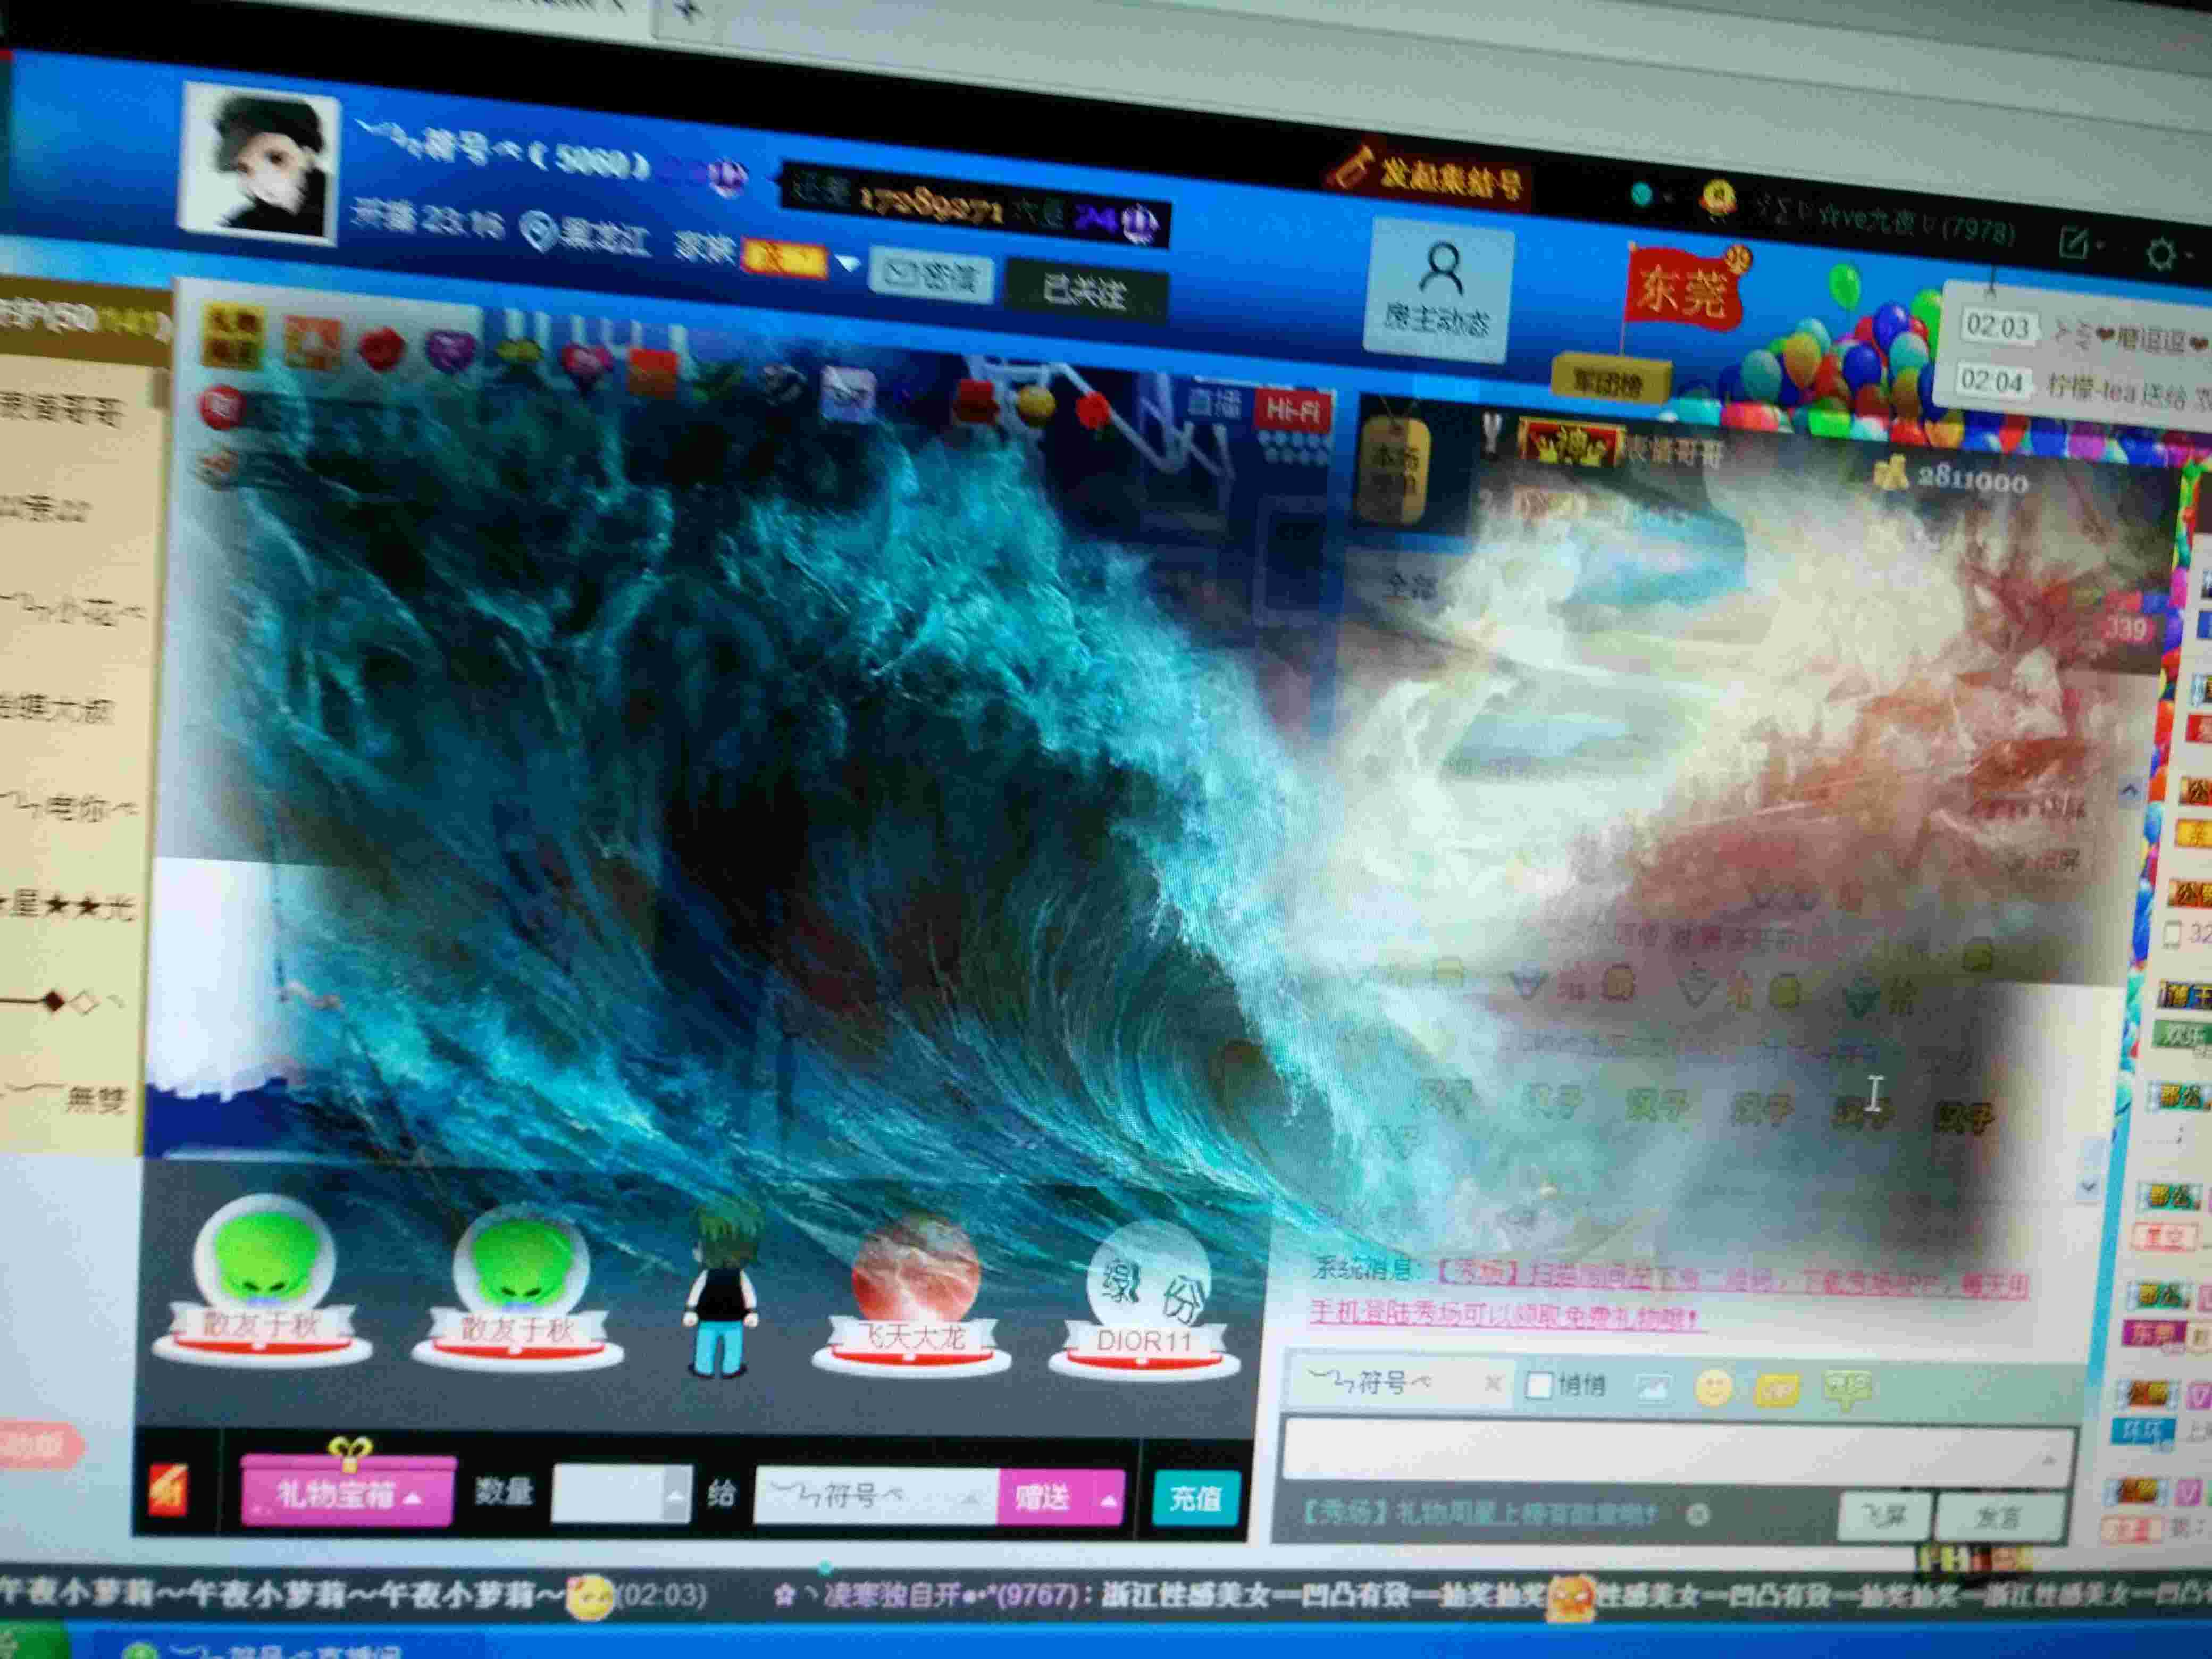Click the red rose gift icon

[381, 349]
